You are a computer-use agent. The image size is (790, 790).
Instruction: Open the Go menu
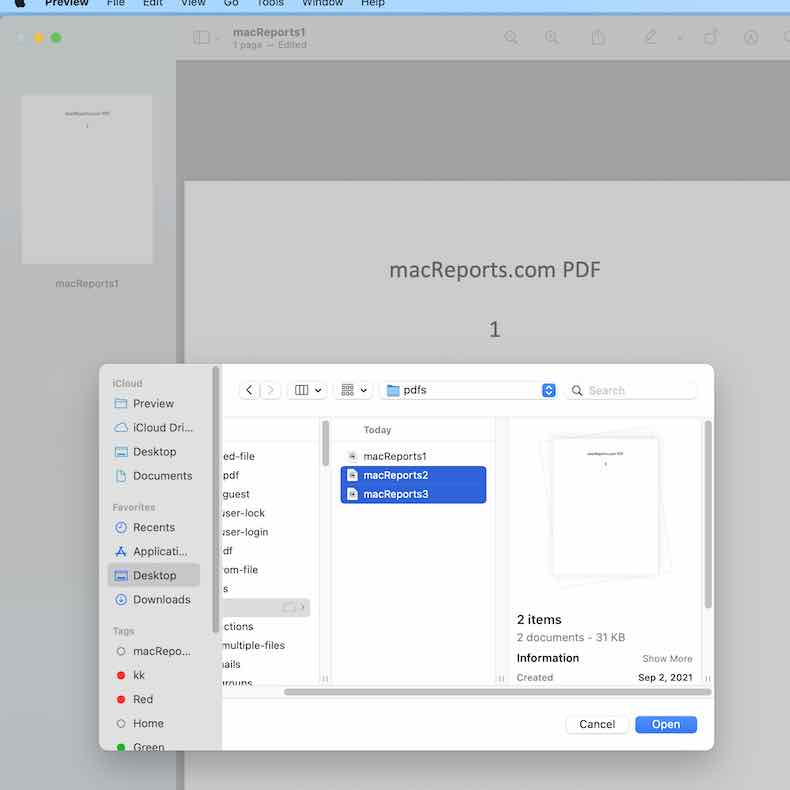231,3
